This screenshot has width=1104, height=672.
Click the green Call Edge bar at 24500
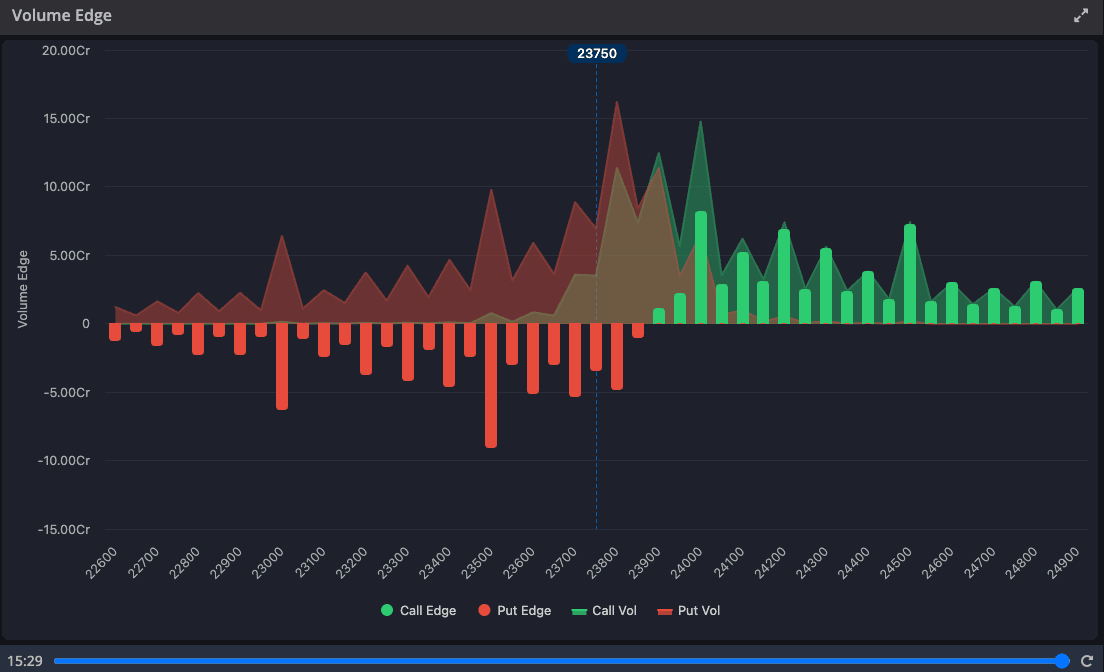coord(910,275)
